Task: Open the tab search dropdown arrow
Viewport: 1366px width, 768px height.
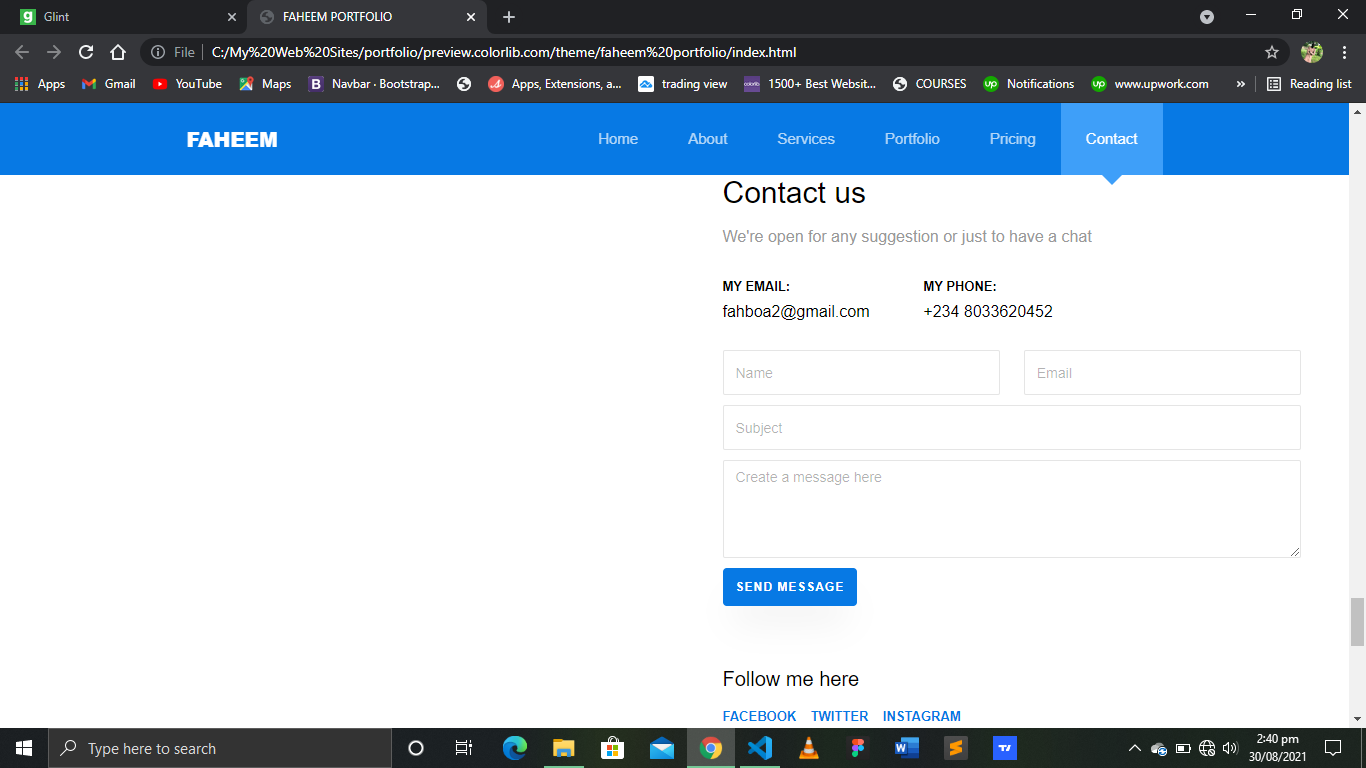Action: coord(1207,17)
